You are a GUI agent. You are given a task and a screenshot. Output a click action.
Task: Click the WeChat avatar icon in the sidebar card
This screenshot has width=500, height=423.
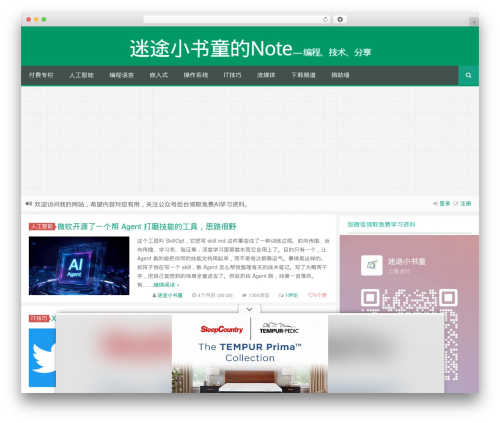point(372,265)
